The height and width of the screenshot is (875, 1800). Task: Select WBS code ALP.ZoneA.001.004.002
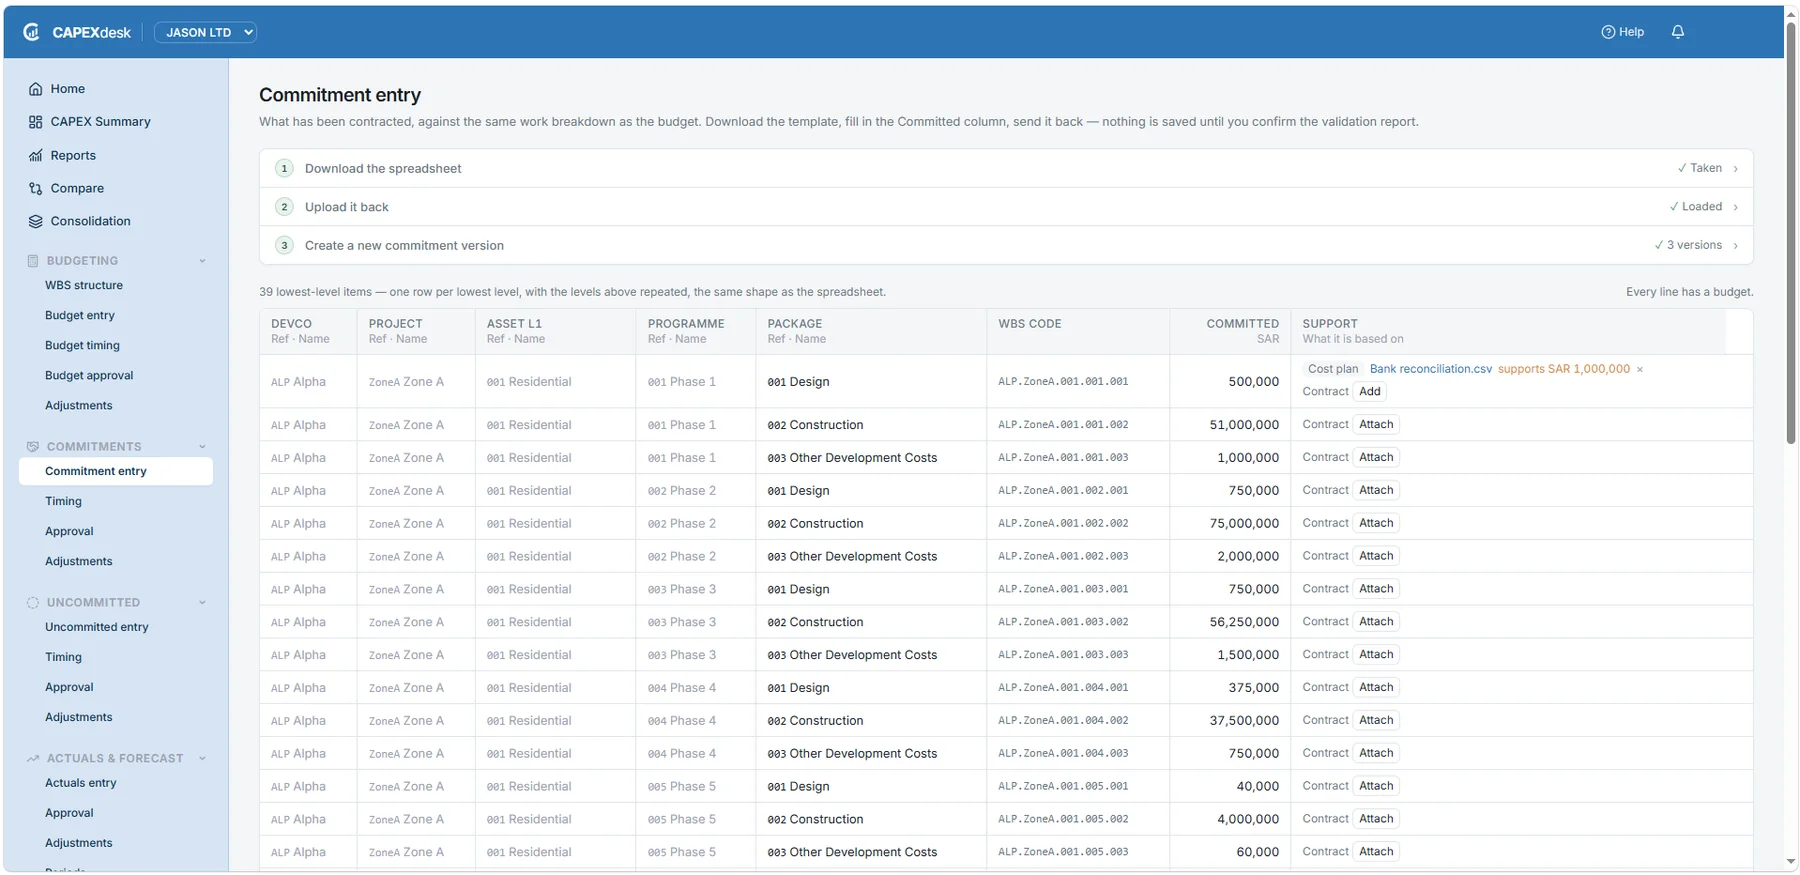tap(1063, 721)
